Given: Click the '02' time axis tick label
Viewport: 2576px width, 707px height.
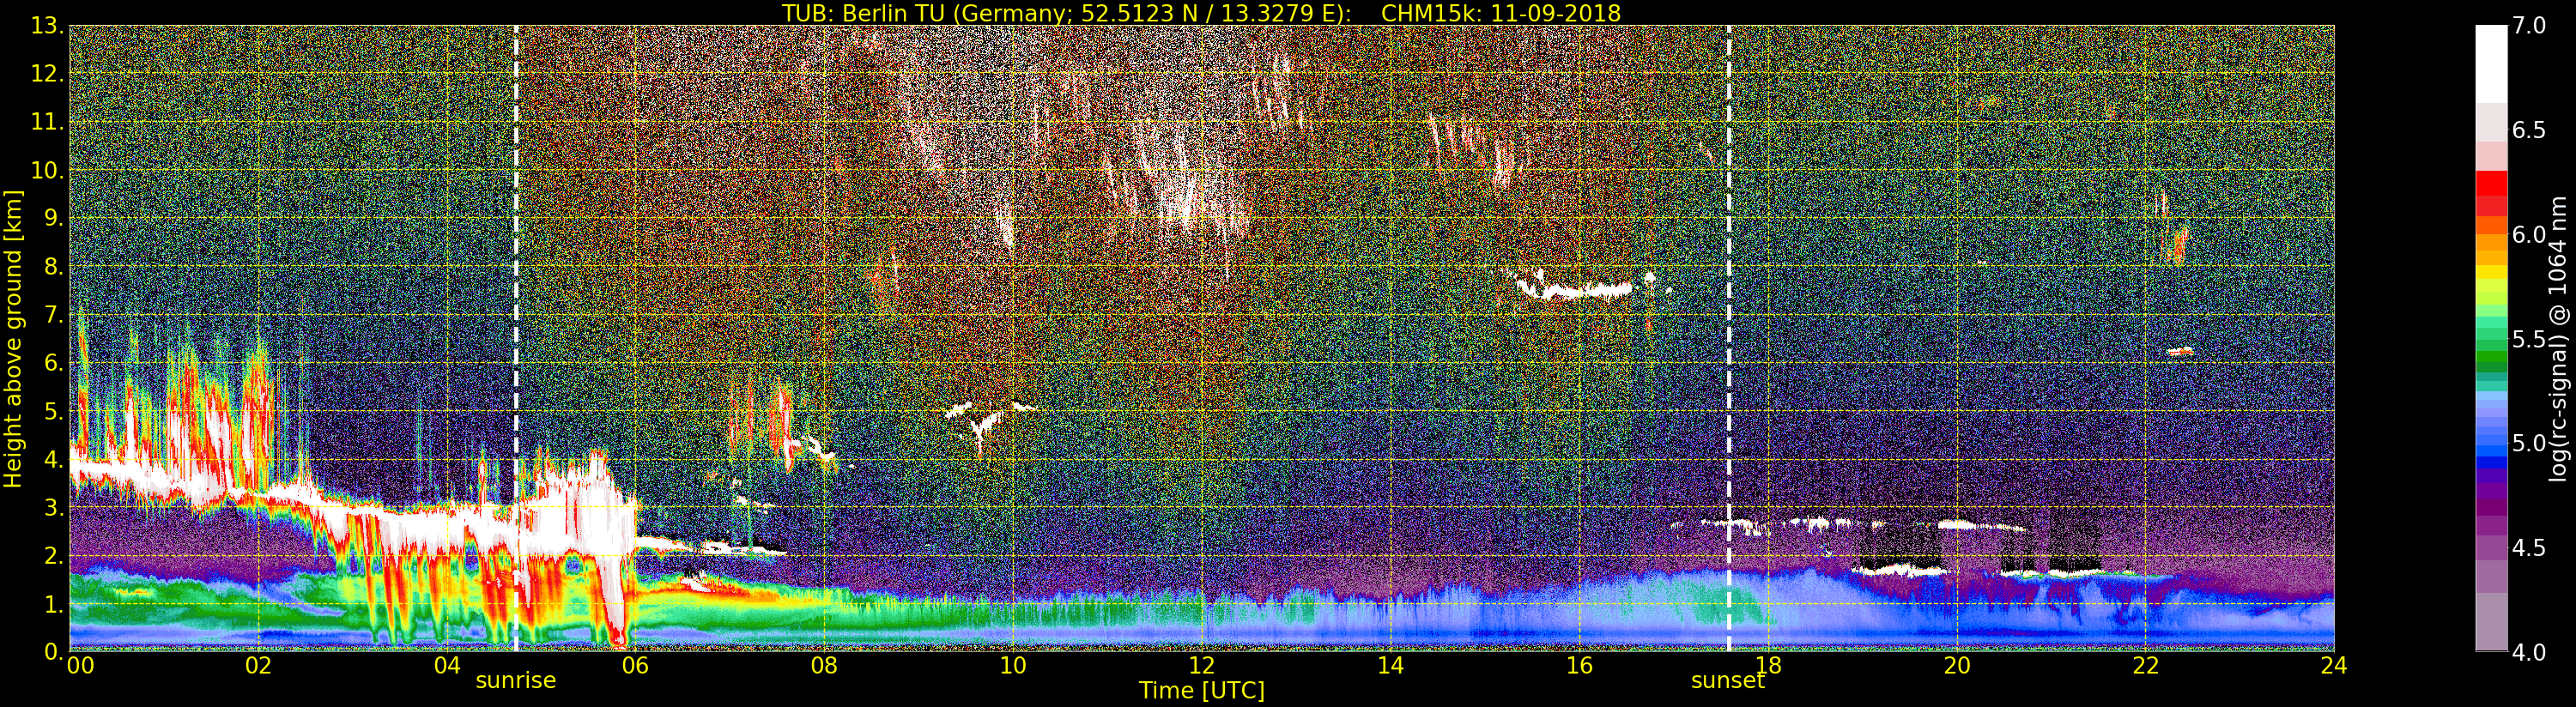Looking at the screenshot, I should point(258,665).
